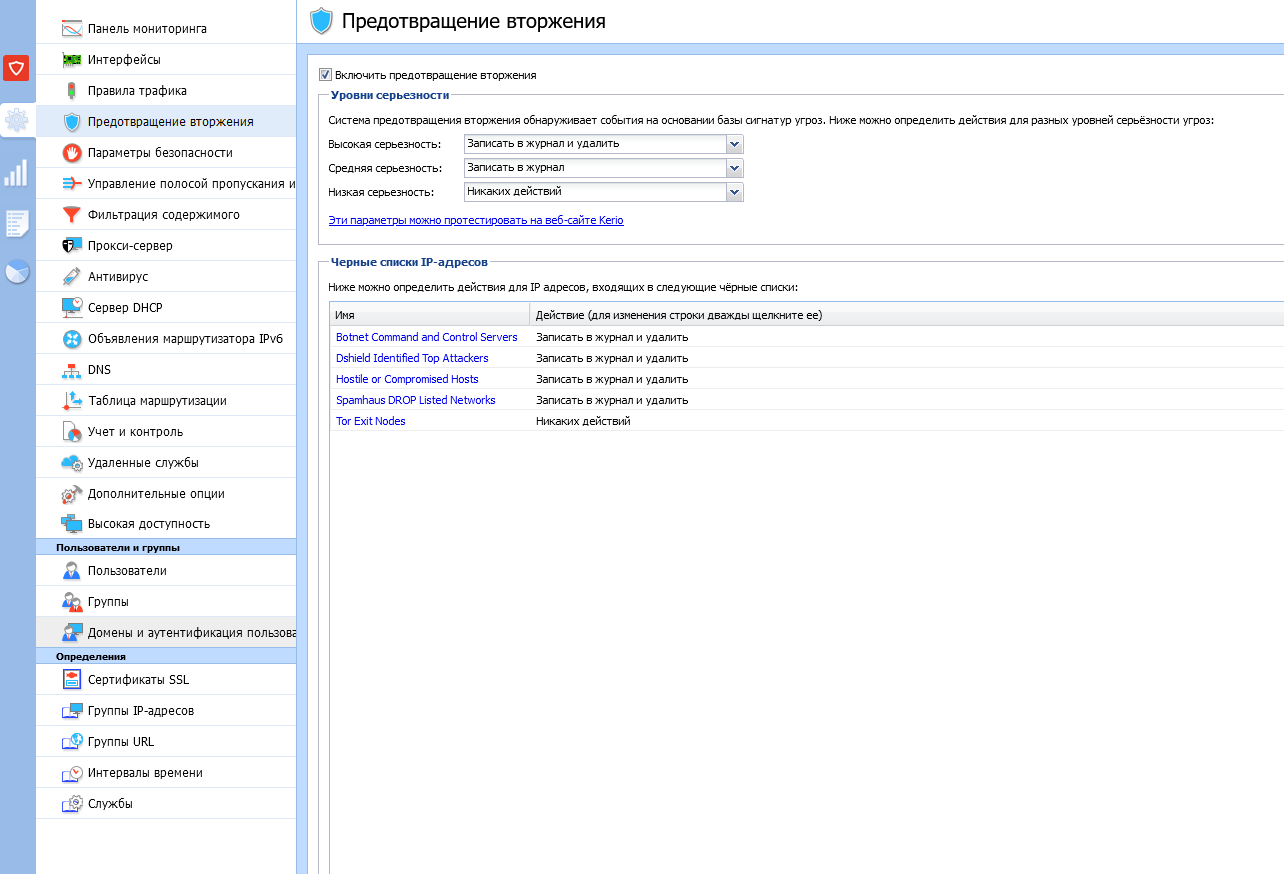Image resolution: width=1284 pixels, height=874 pixels.
Task: Click the Группы URL globe icon
Action: [72, 741]
